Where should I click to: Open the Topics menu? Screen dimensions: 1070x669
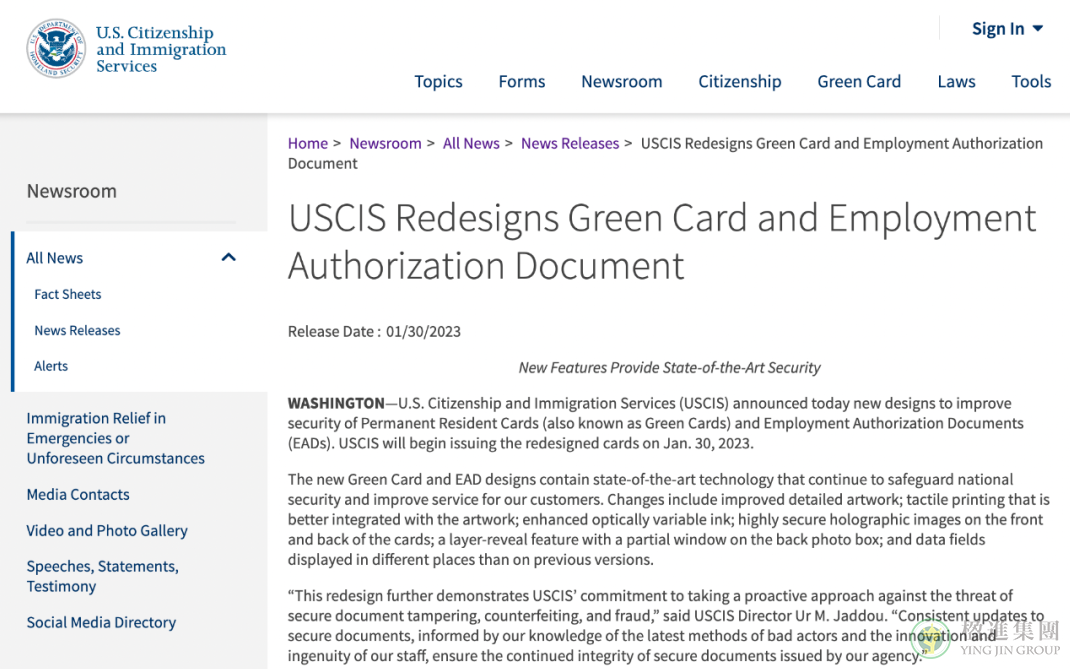[438, 81]
